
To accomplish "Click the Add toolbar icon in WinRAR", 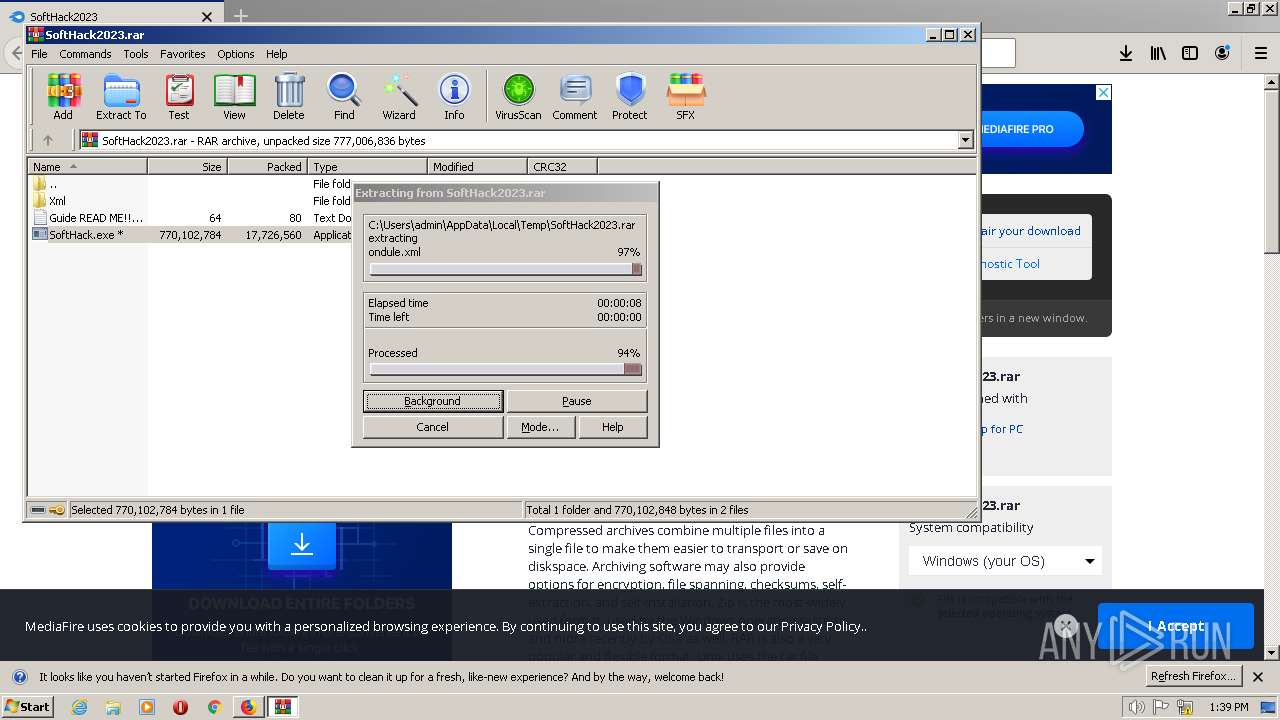I will [63, 97].
